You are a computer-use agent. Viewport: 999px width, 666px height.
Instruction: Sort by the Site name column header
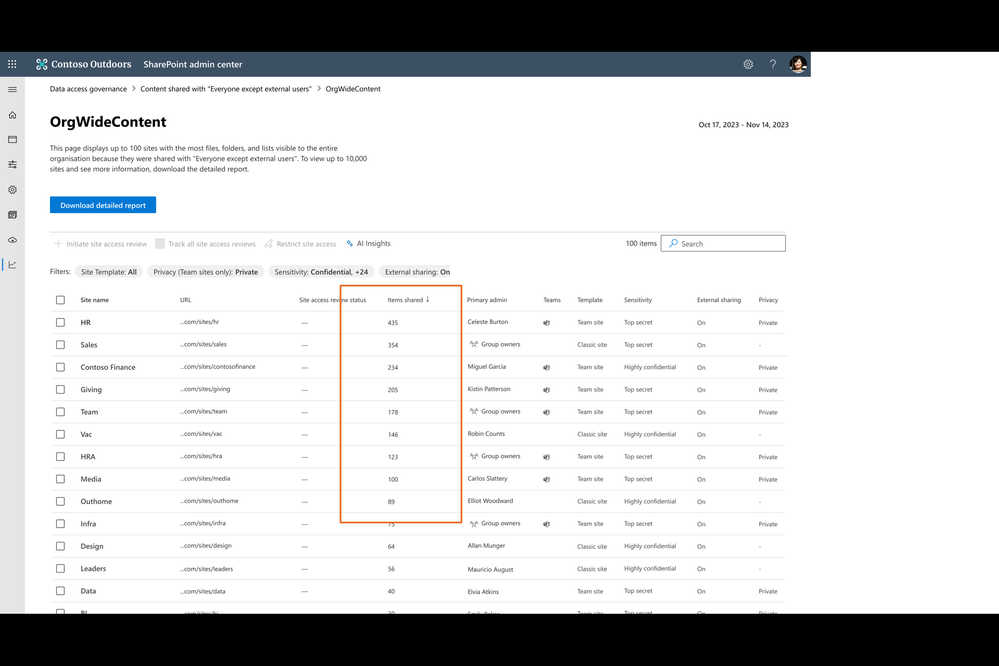coord(94,300)
